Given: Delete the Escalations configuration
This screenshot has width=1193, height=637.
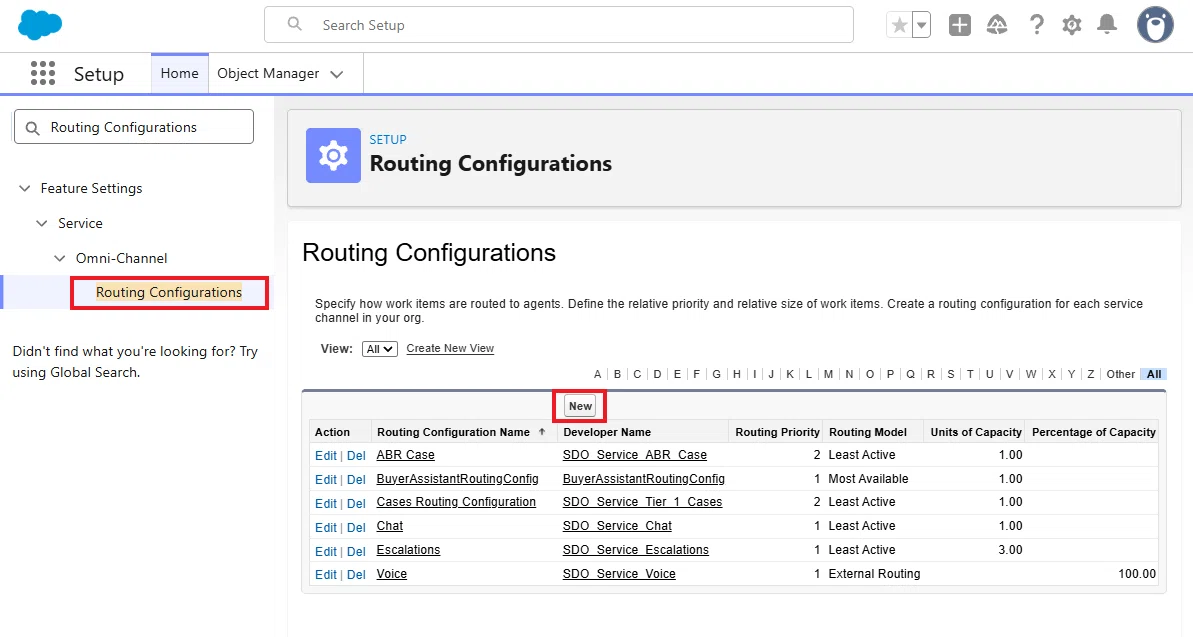Looking at the screenshot, I should [356, 551].
